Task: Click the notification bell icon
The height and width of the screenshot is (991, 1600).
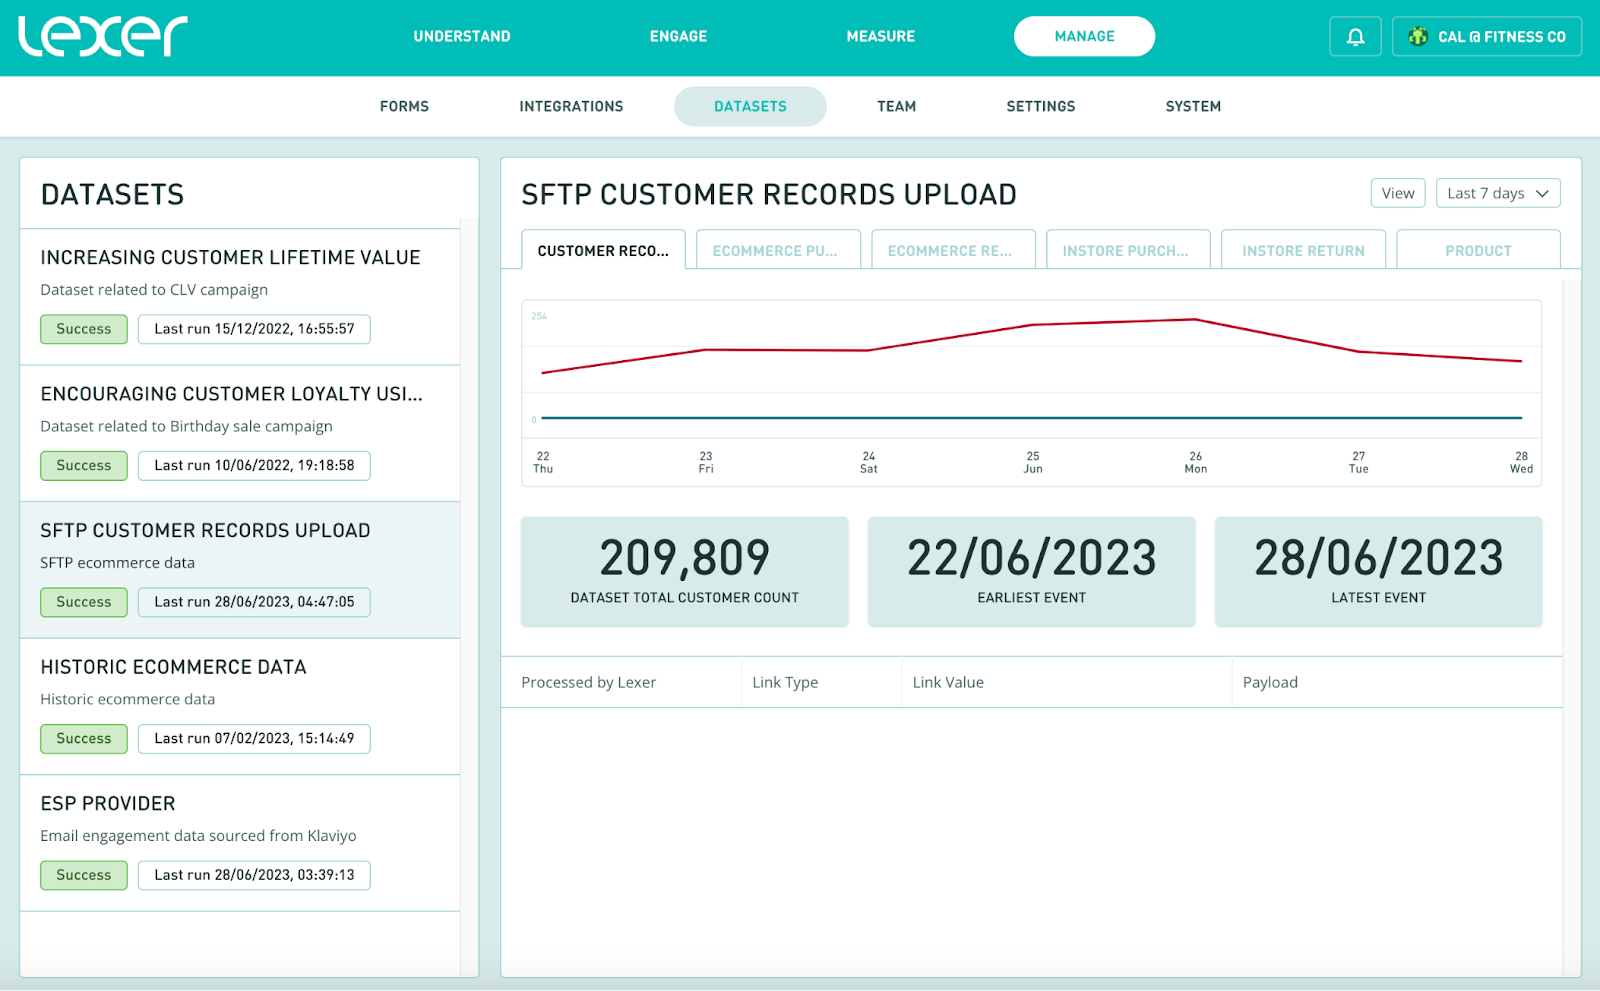Action: coord(1355,37)
